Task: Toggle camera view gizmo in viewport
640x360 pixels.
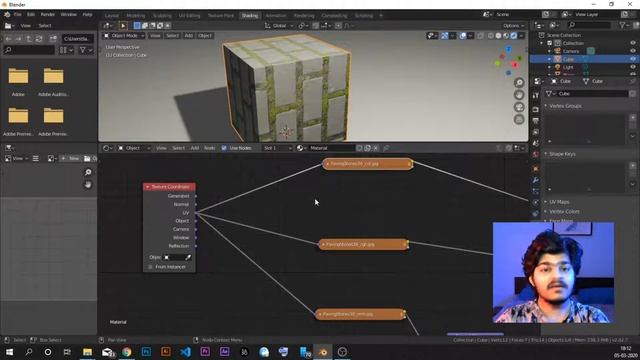Action: pyautogui.click(x=519, y=107)
